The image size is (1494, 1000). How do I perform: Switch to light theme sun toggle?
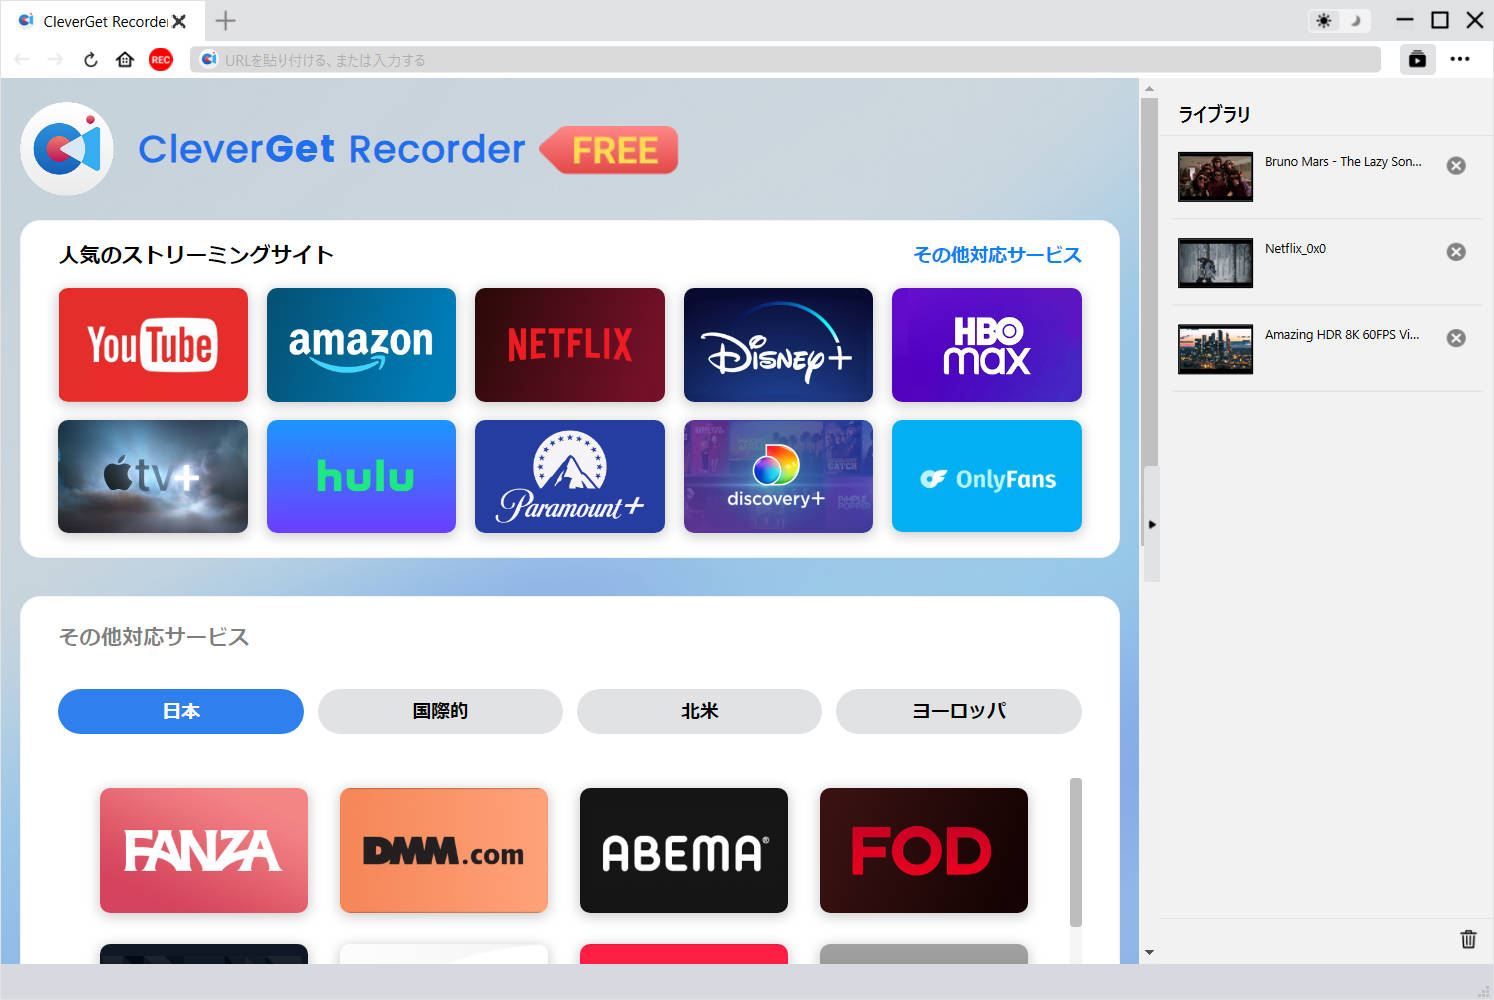click(1324, 21)
